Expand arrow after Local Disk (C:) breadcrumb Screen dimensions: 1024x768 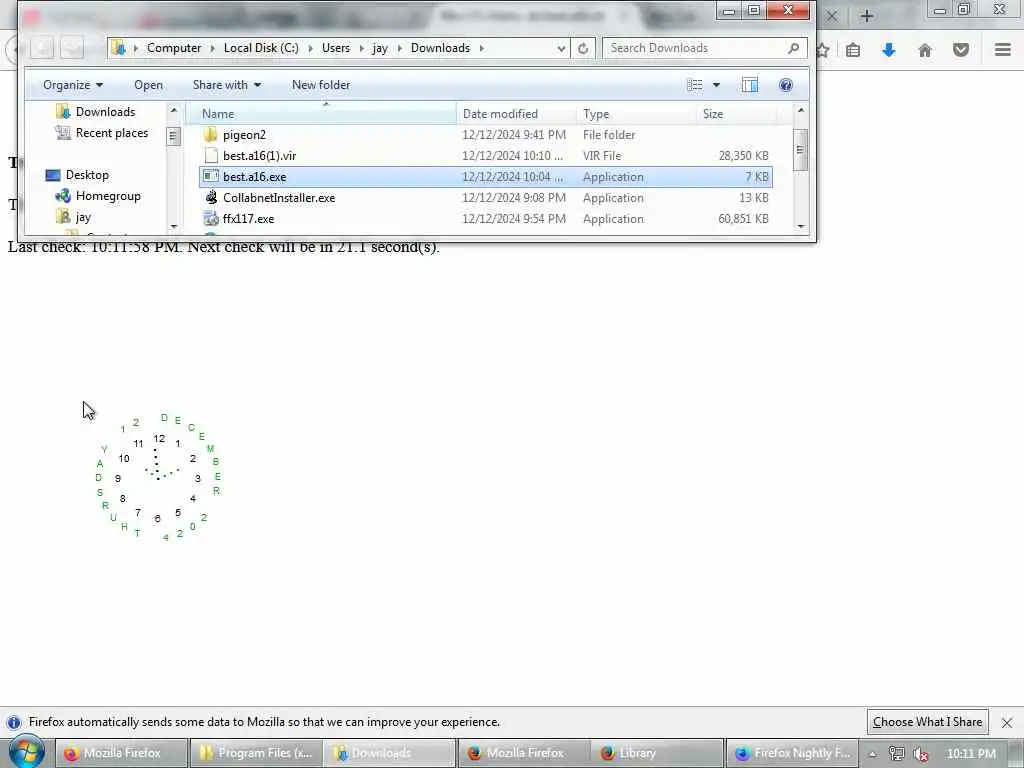(310, 48)
